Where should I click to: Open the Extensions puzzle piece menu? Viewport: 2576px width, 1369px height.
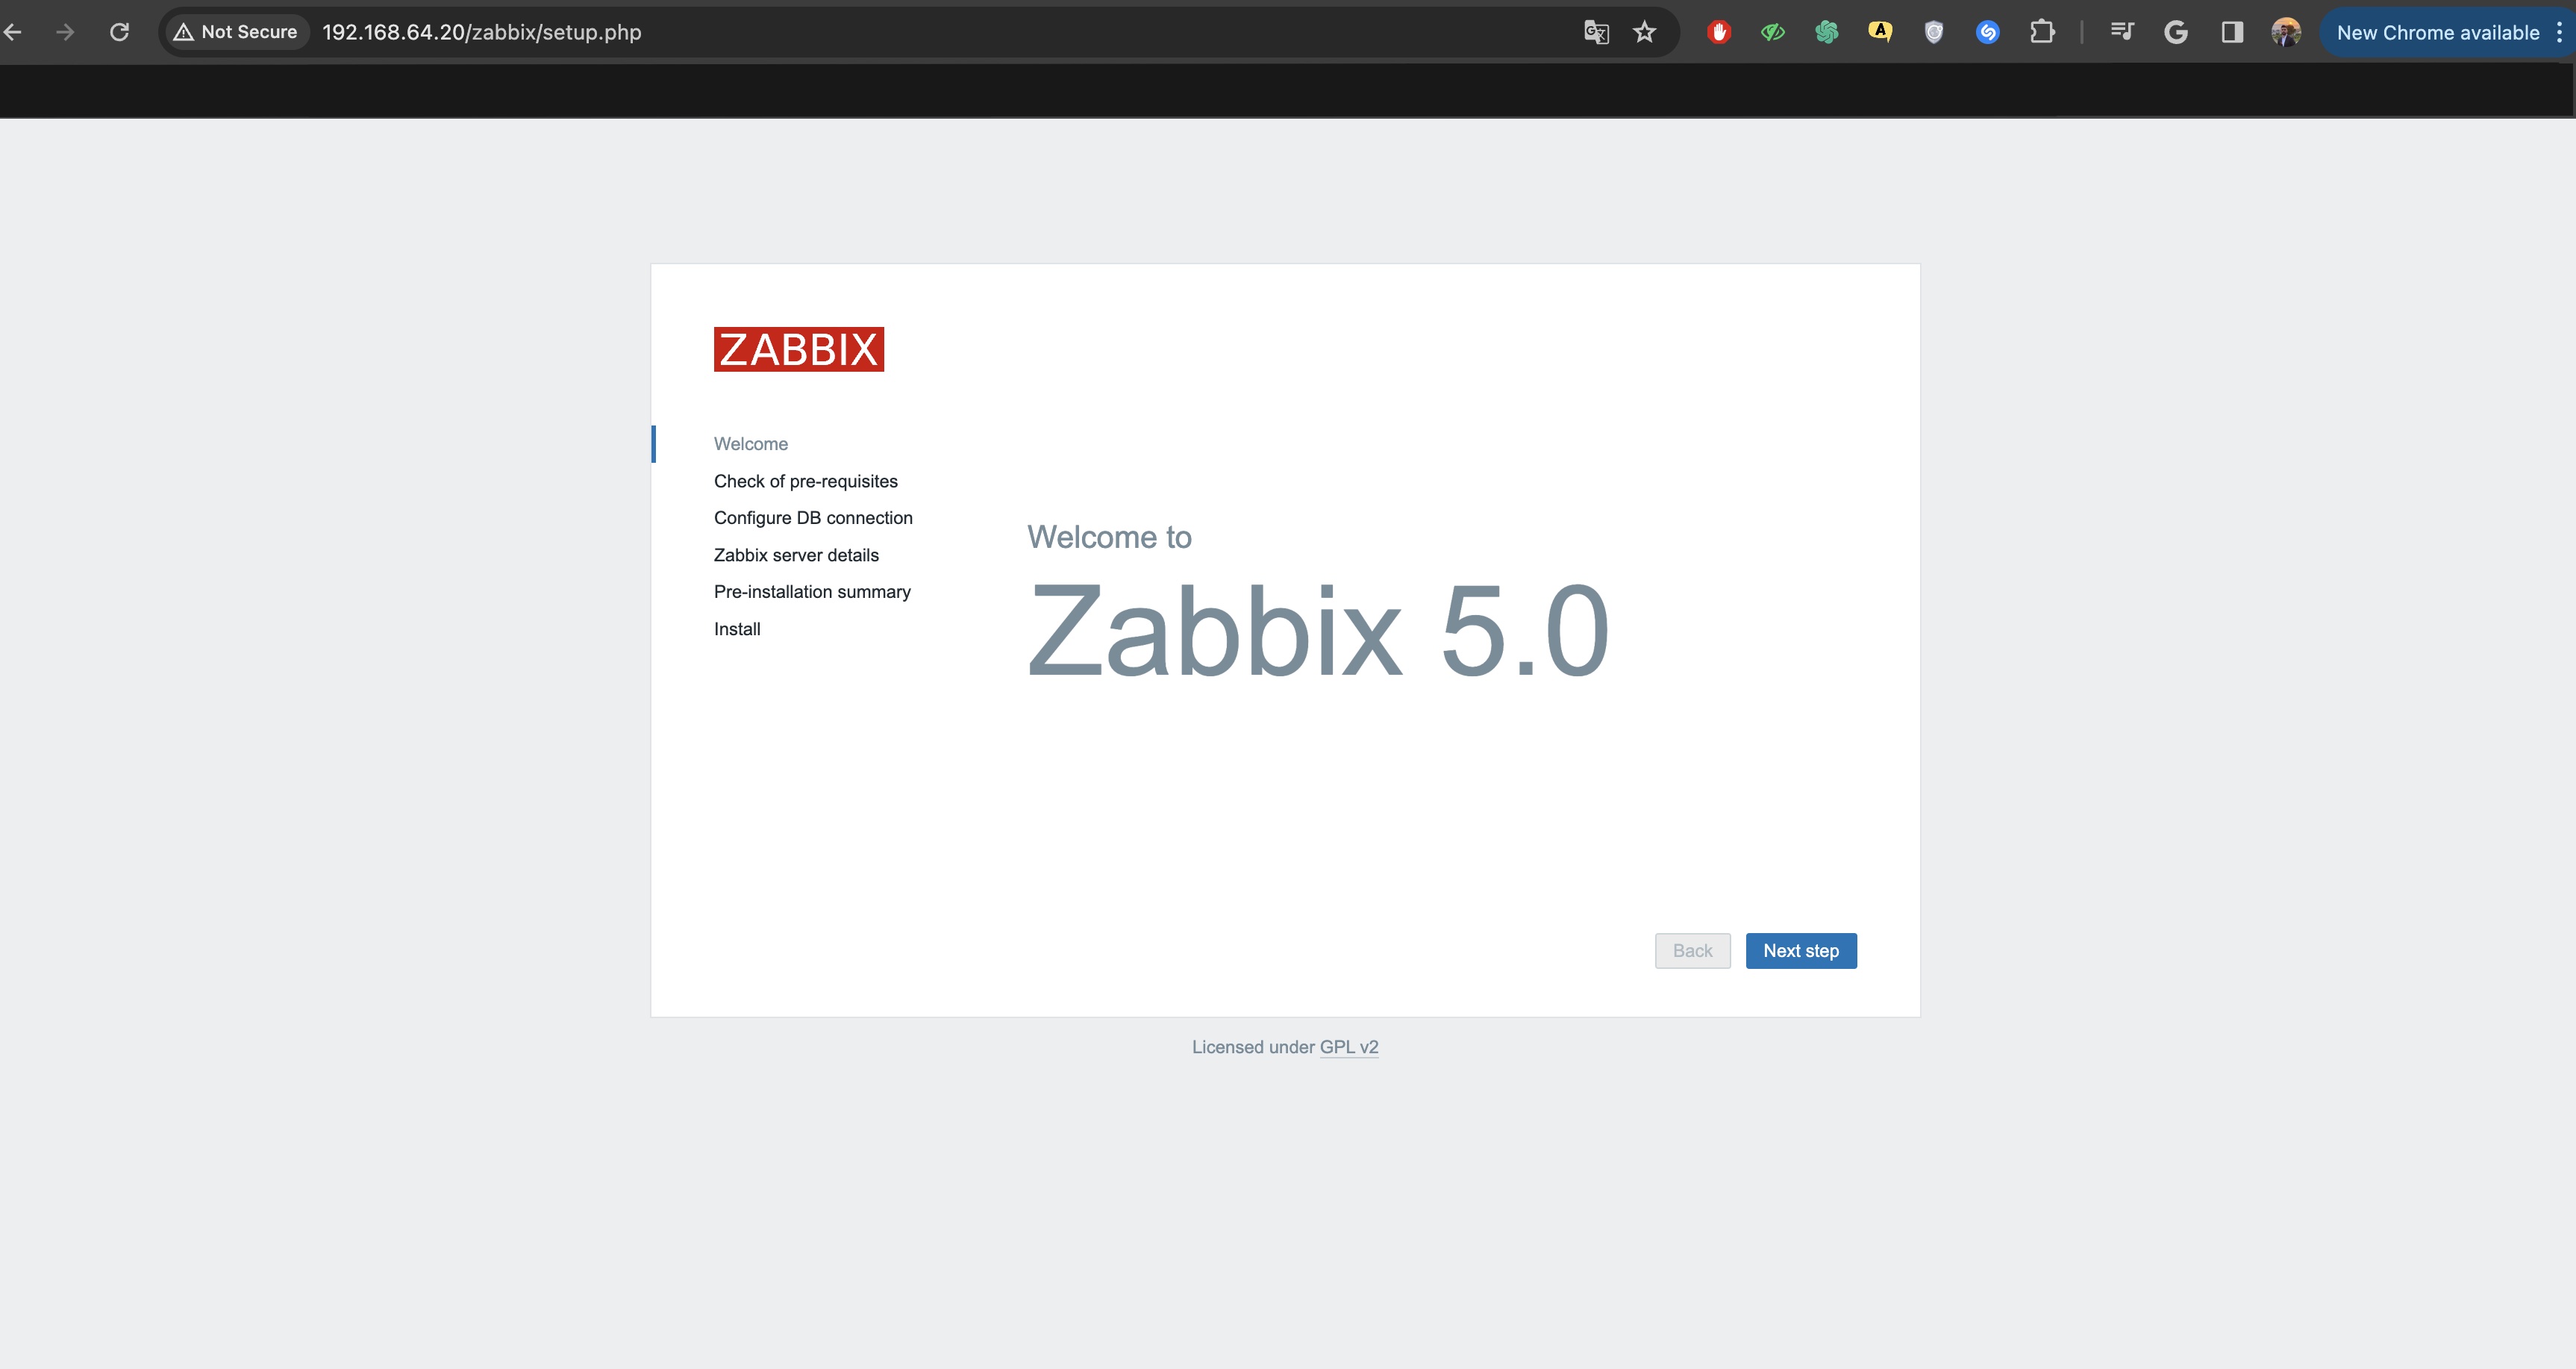click(2042, 32)
